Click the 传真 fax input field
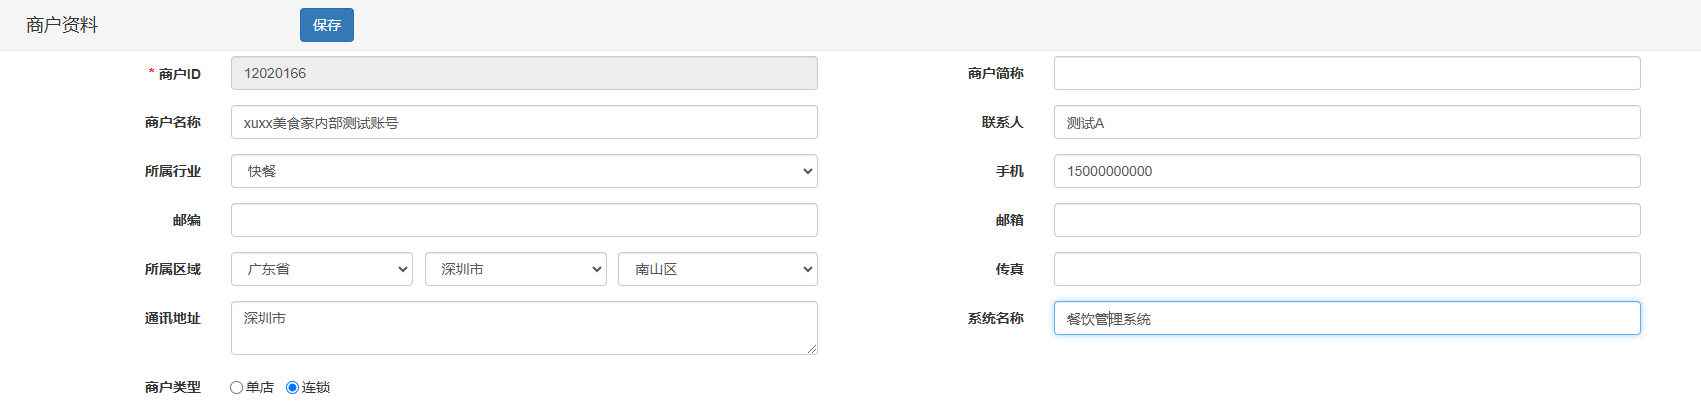 pos(1346,269)
